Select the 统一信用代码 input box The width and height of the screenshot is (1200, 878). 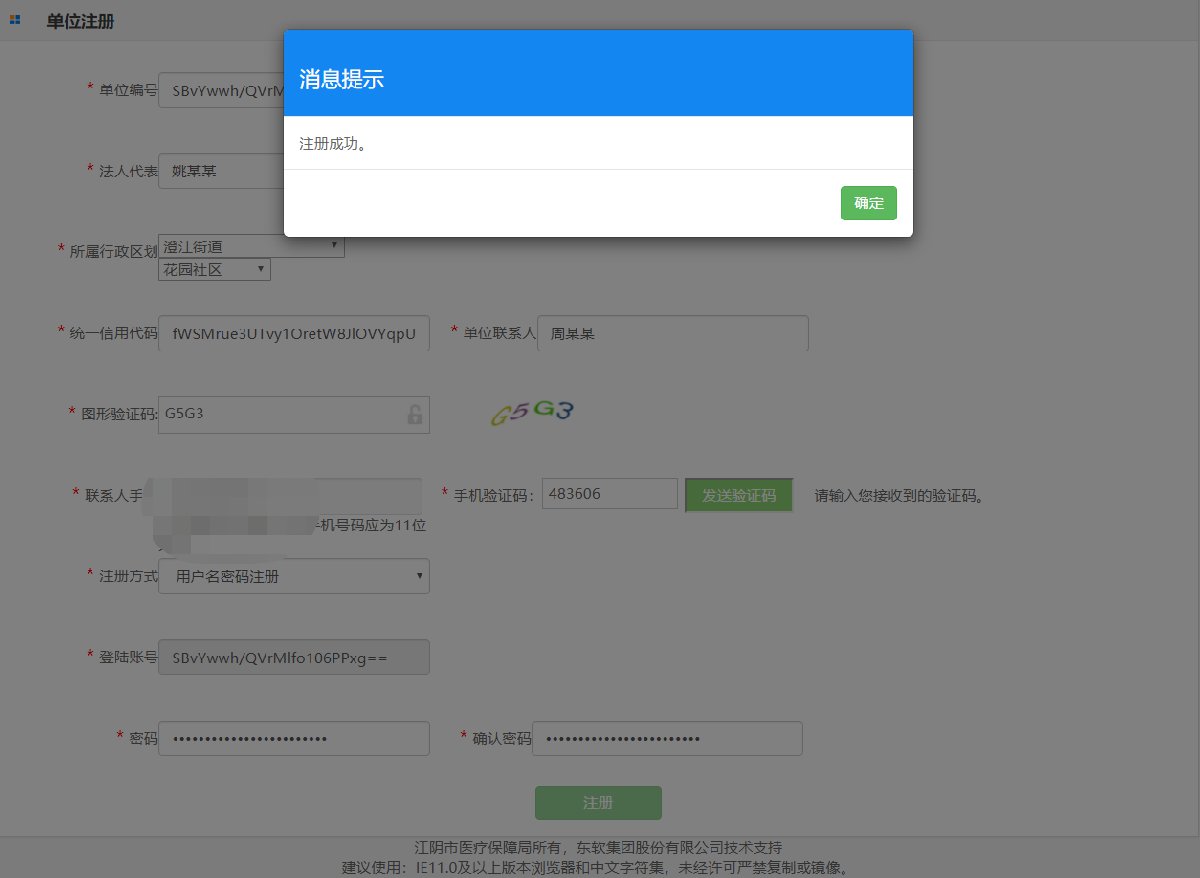(x=294, y=333)
